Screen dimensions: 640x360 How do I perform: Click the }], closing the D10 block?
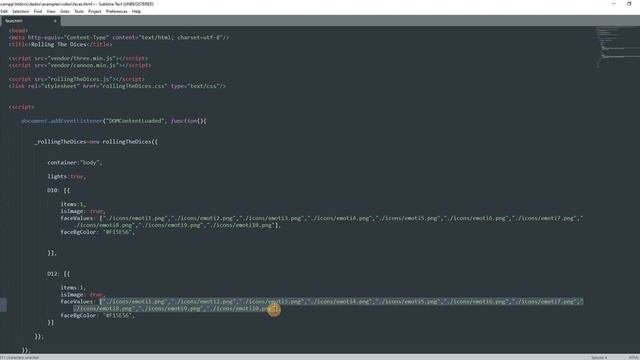(x=52, y=253)
